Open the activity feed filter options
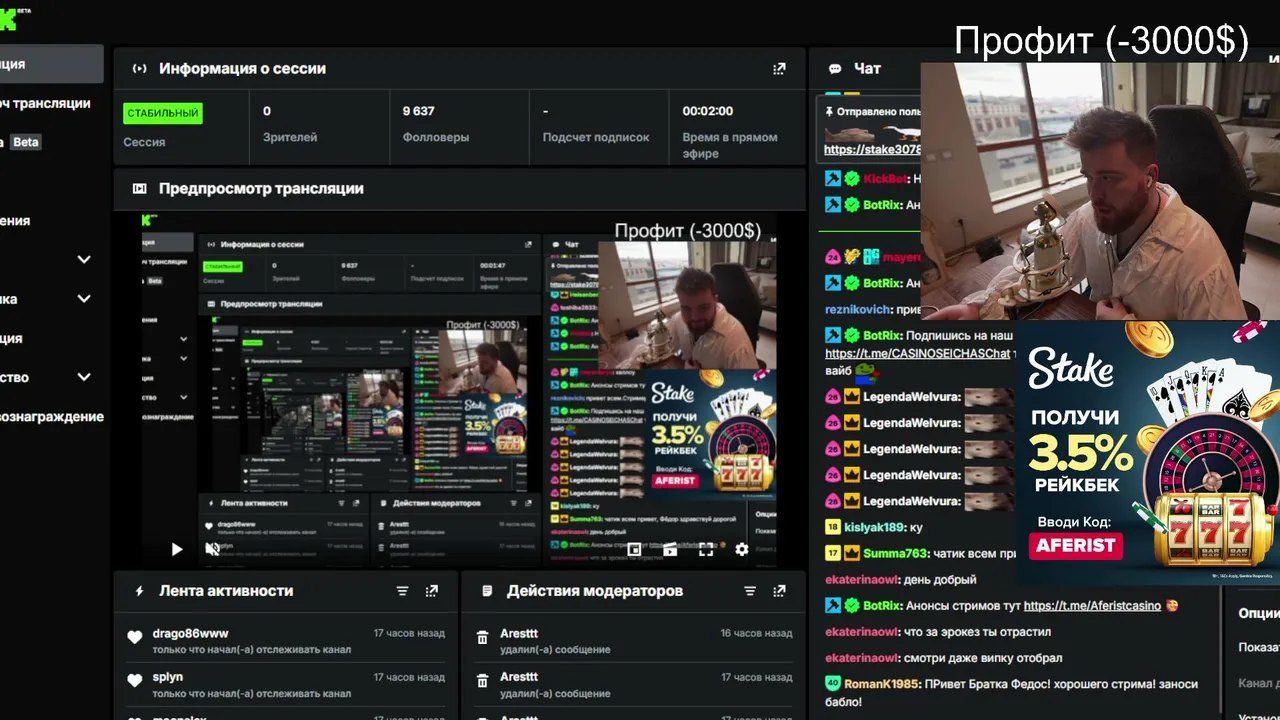This screenshot has height=720, width=1280. 403,591
